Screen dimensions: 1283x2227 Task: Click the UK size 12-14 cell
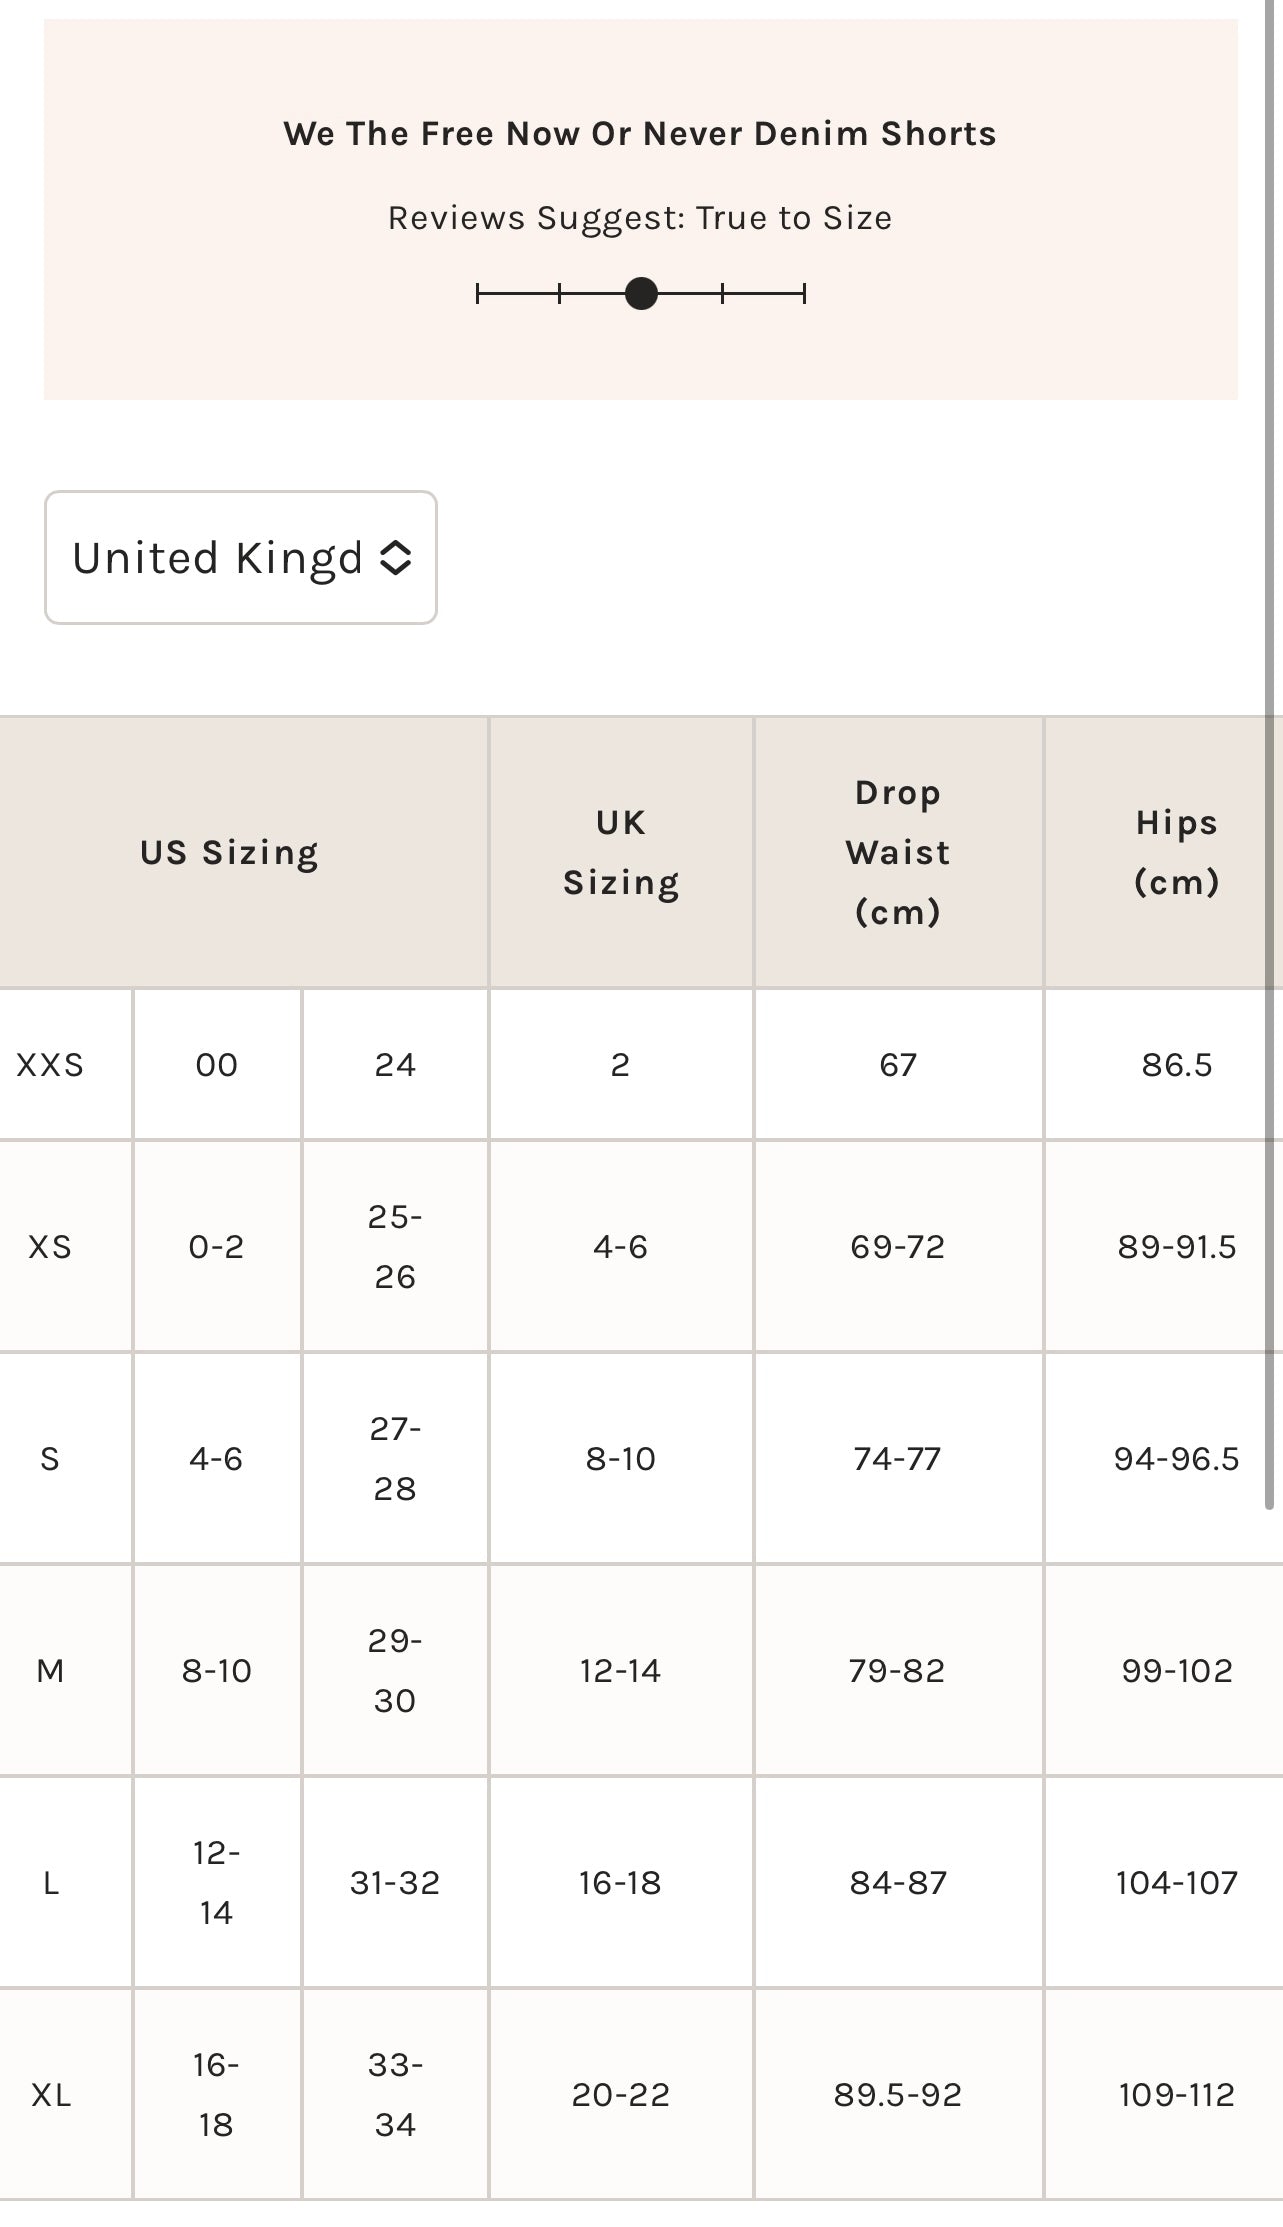click(x=621, y=1671)
